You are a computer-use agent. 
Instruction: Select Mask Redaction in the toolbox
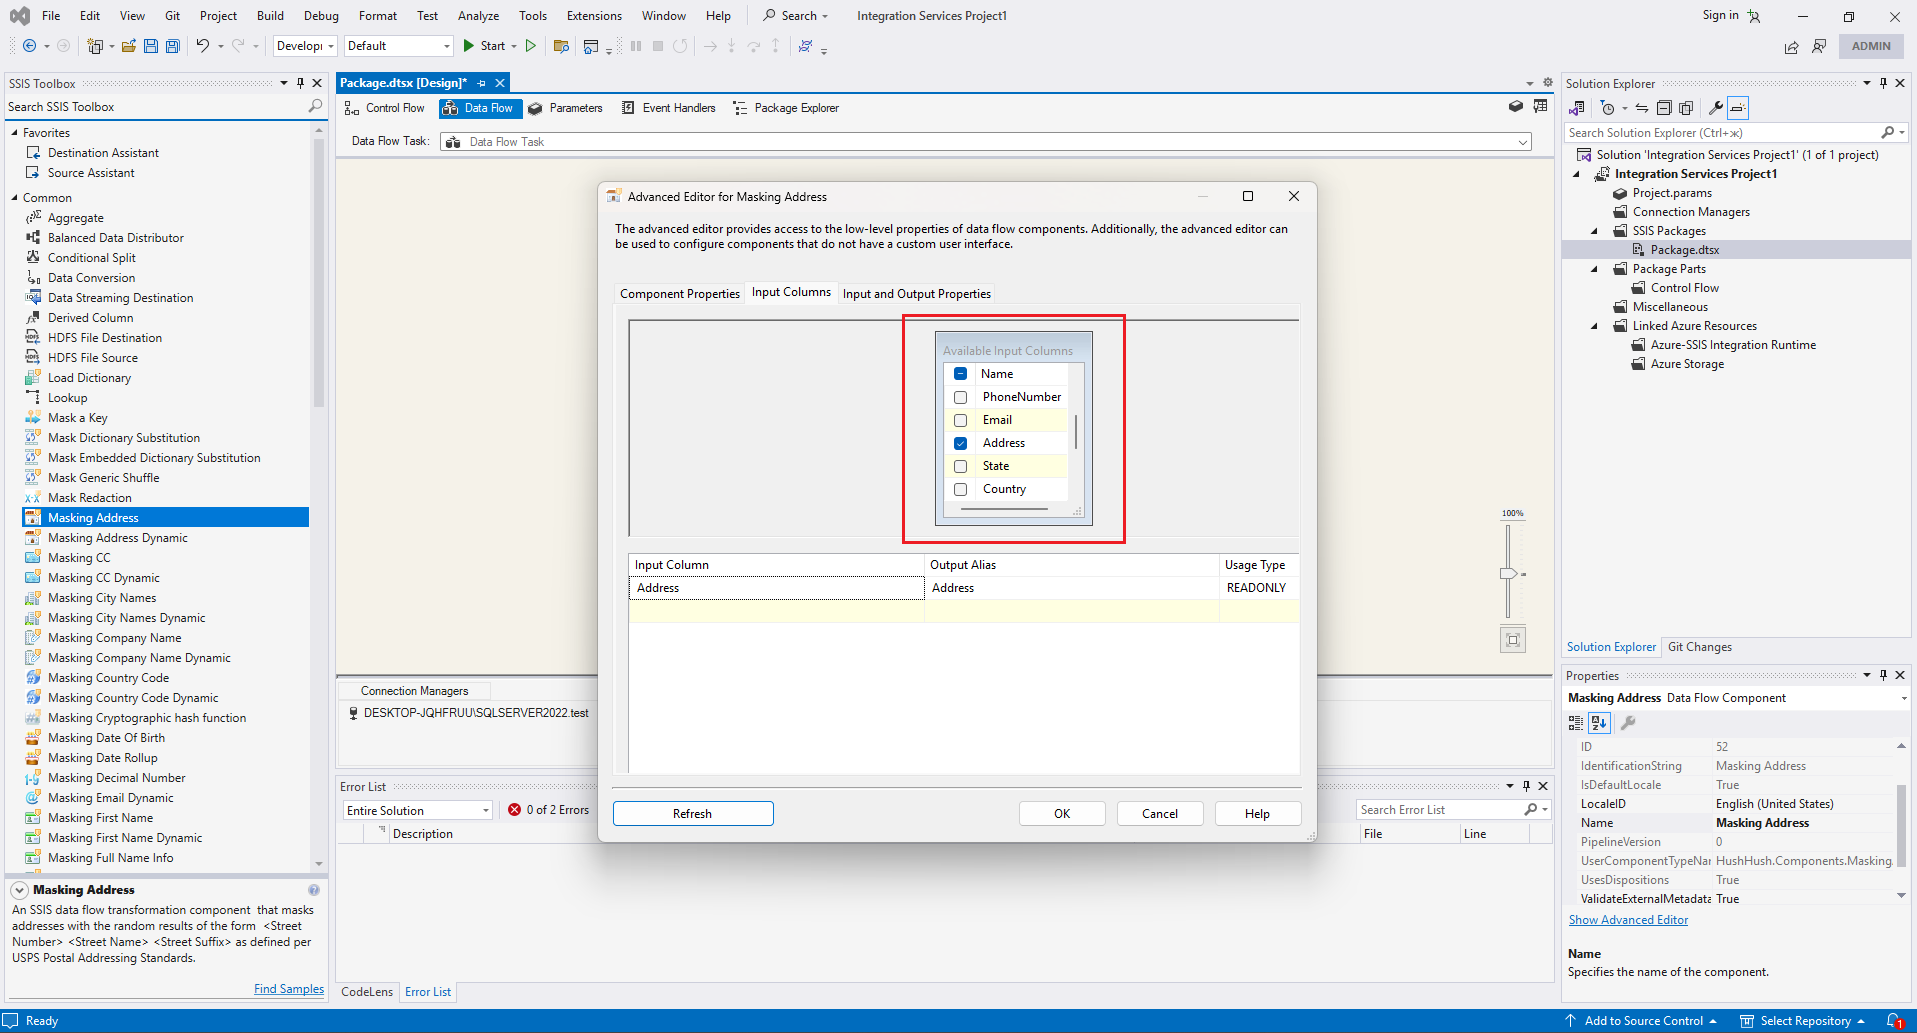click(x=89, y=498)
